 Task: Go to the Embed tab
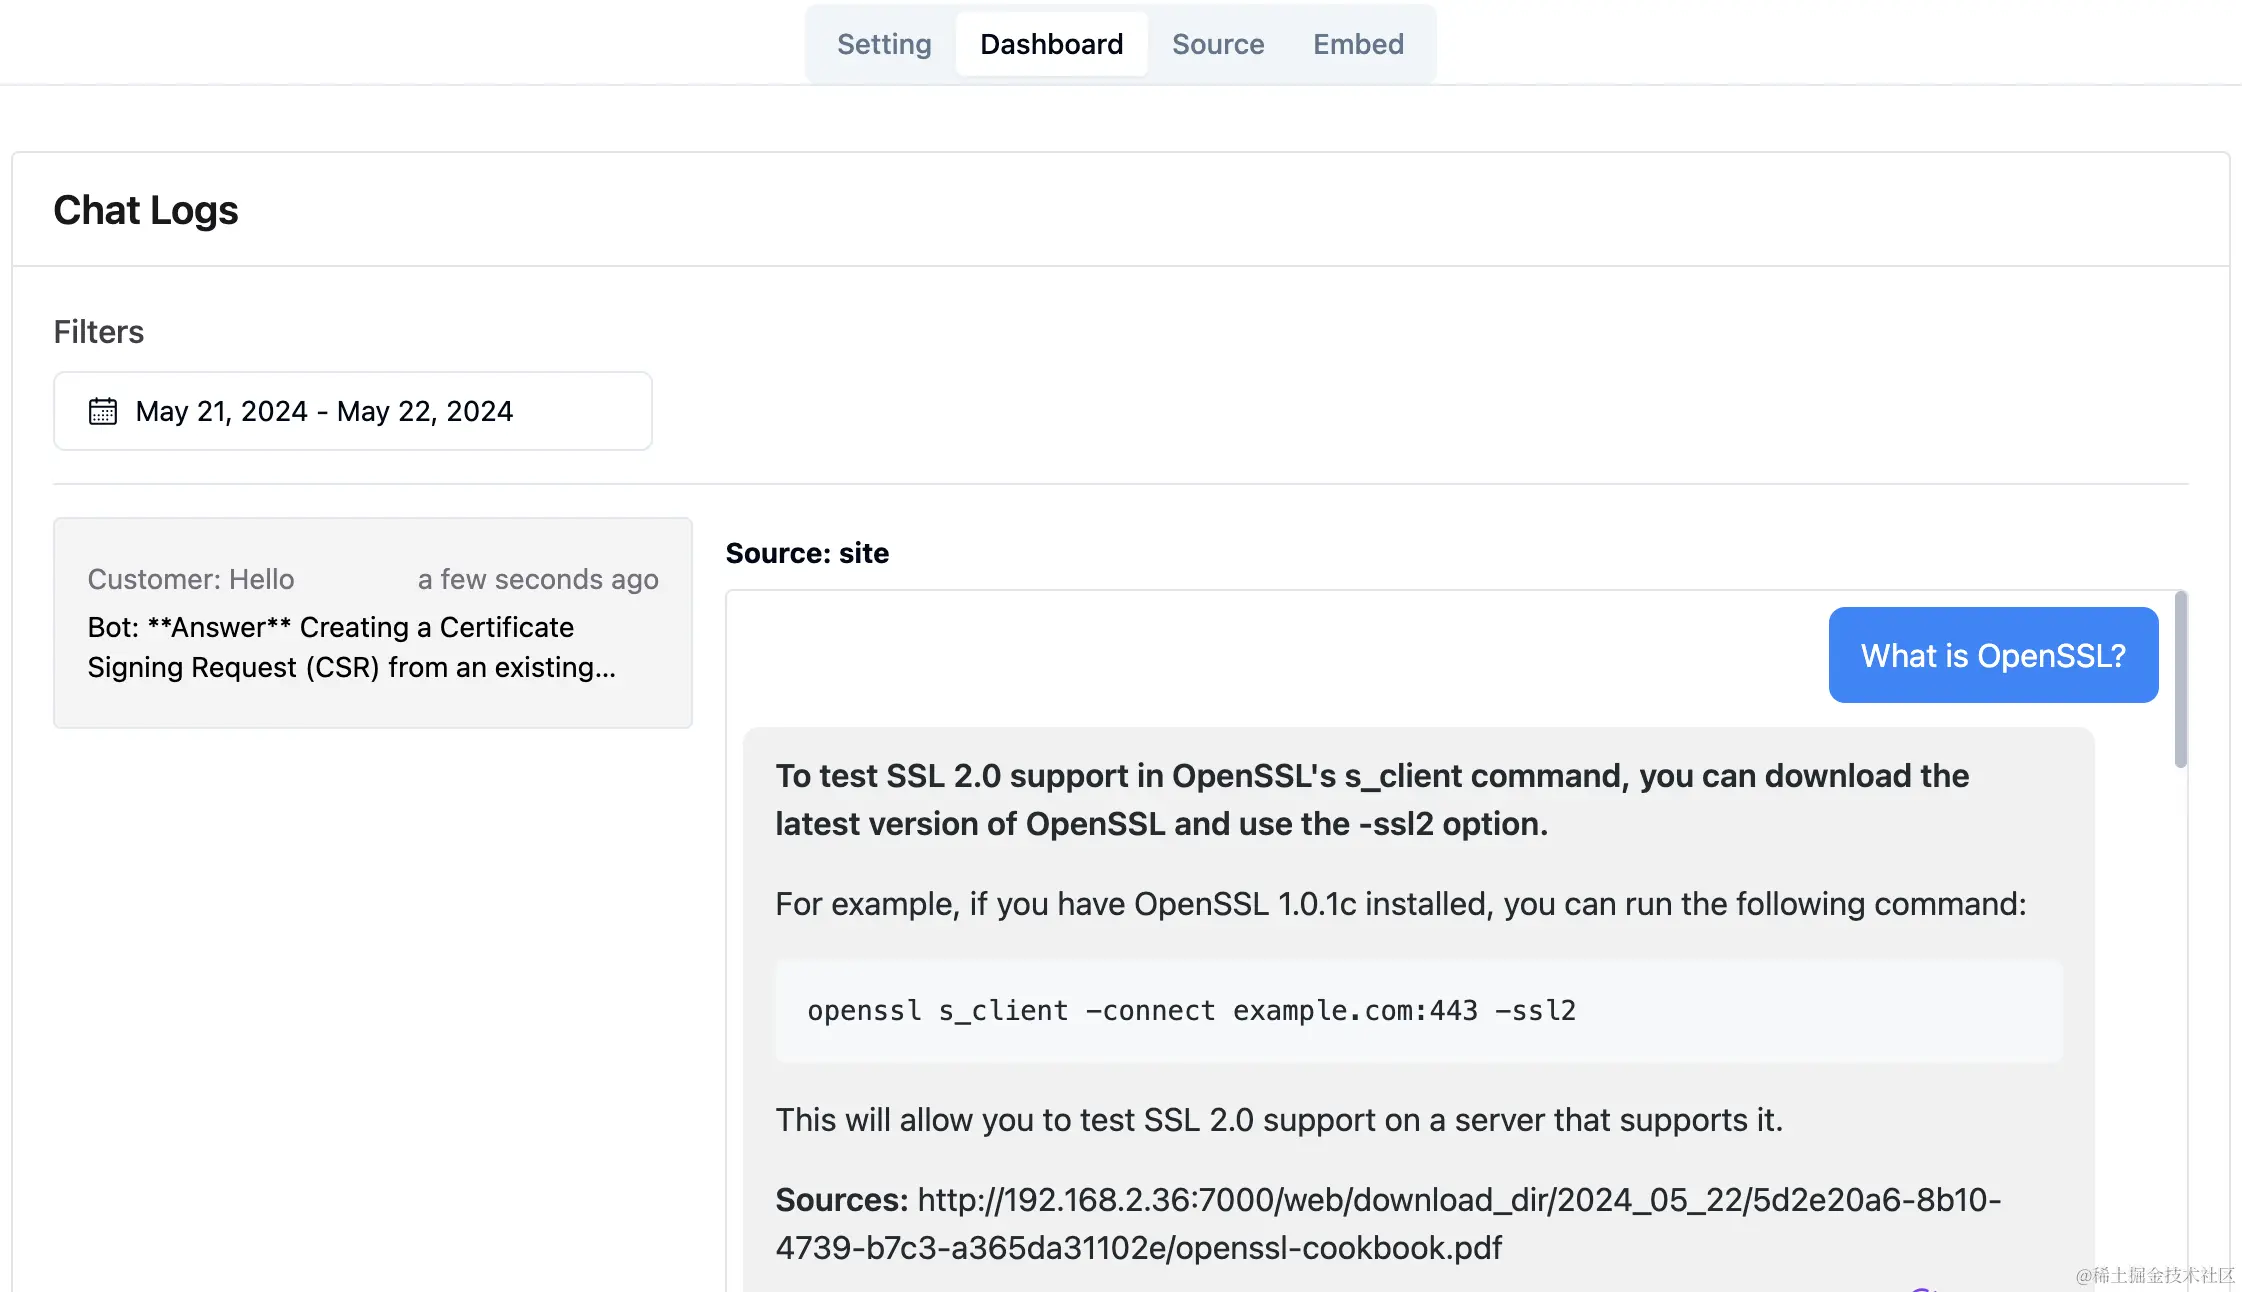click(x=1358, y=44)
